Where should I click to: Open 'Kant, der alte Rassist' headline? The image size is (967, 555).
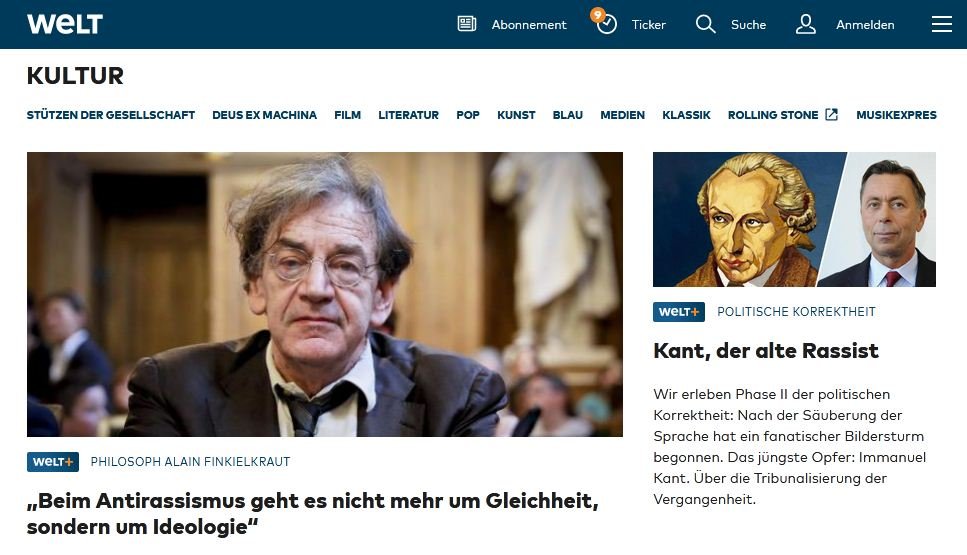(766, 351)
